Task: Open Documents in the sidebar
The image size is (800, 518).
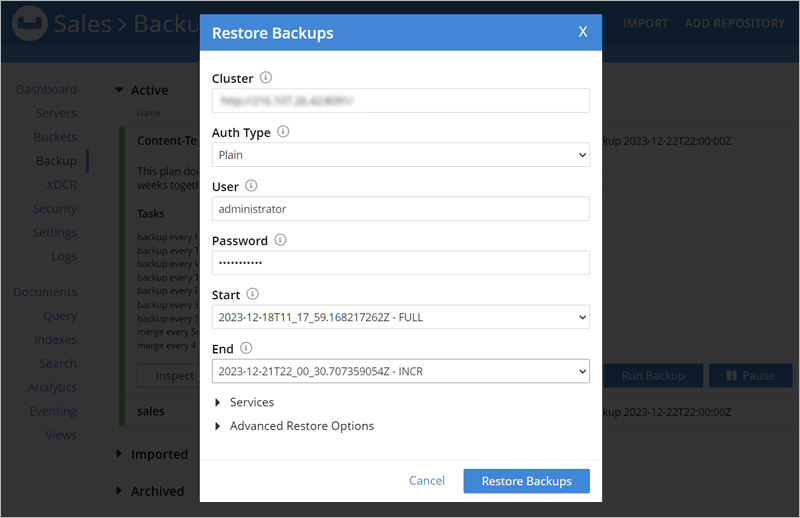Action: coord(45,292)
